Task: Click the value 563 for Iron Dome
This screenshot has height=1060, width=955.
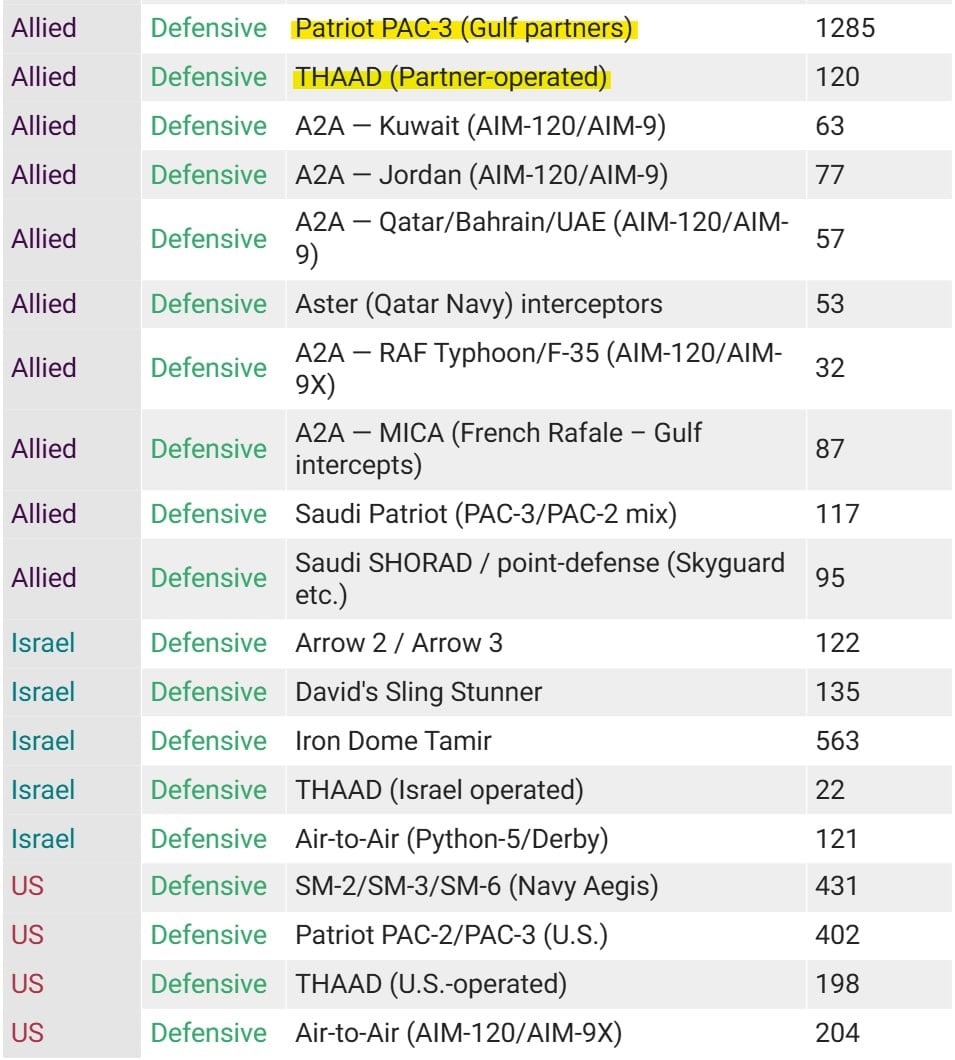Action: pyautogui.click(x=837, y=741)
